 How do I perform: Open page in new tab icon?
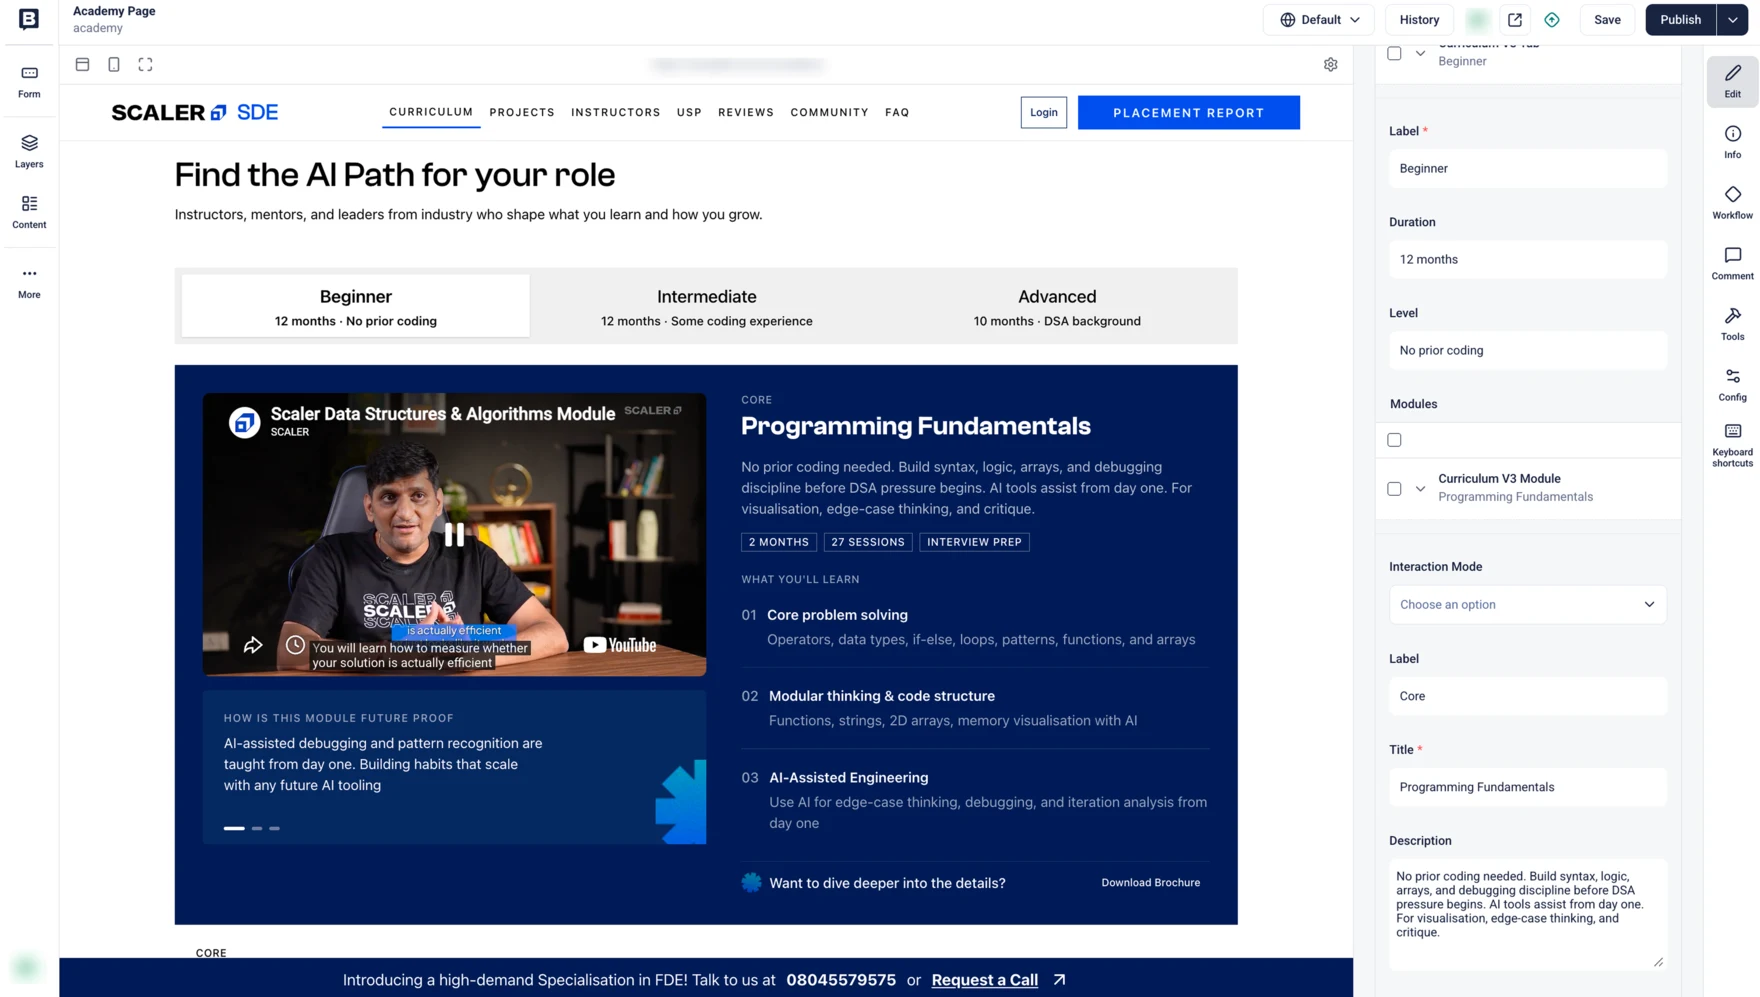[1515, 20]
